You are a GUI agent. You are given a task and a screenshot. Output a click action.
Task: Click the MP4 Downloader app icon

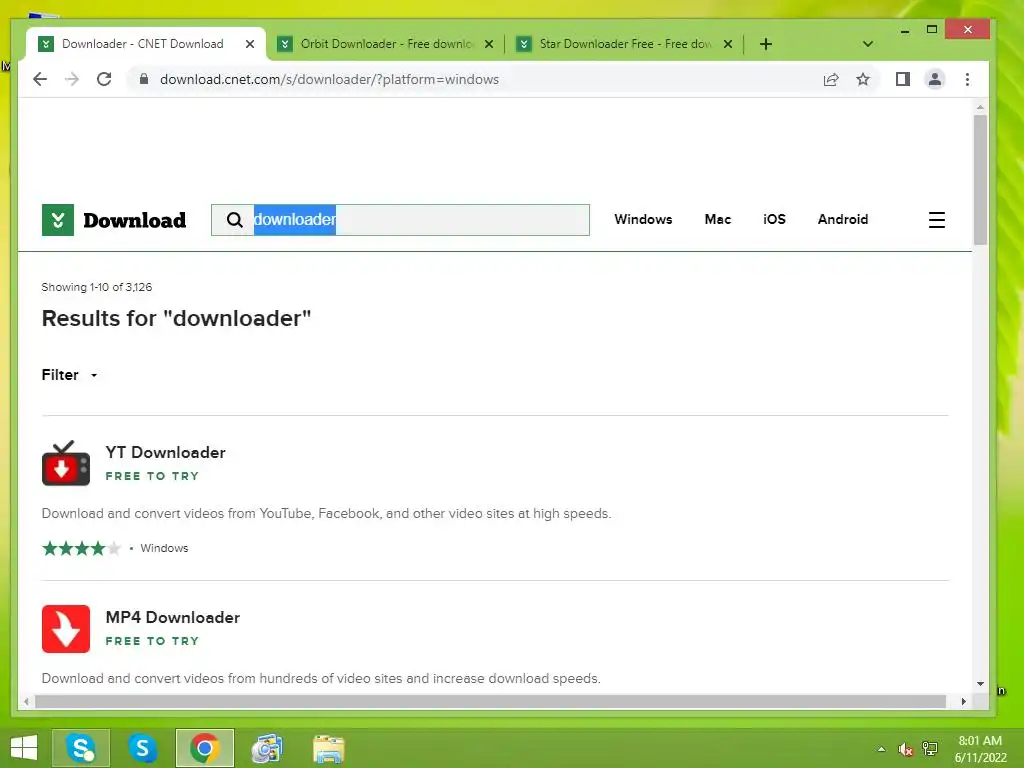[65, 628]
